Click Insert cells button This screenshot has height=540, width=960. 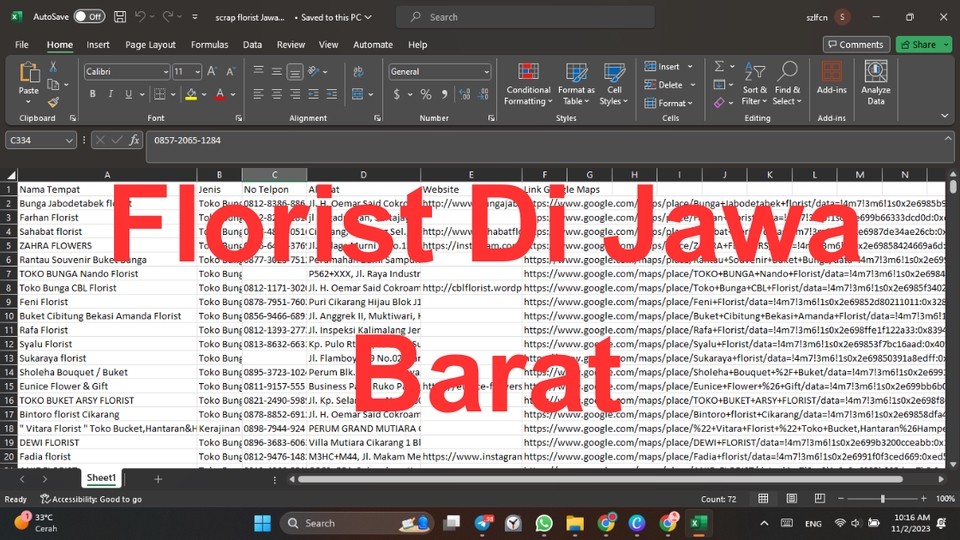(x=662, y=66)
